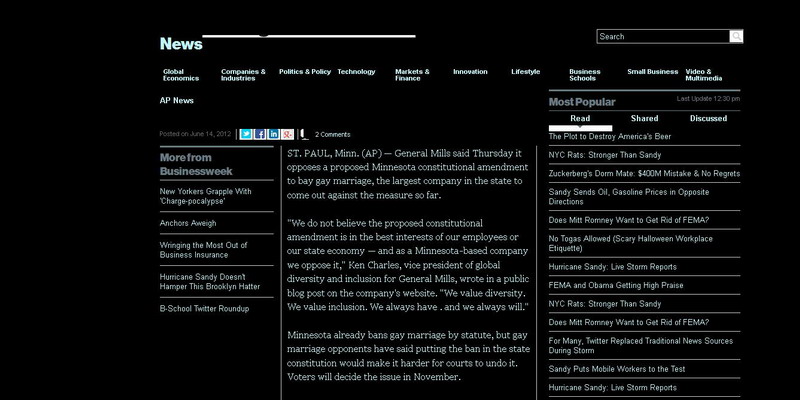Screen dimensions: 800x400
Task: Open the Lifestyle section
Action: coord(526,72)
